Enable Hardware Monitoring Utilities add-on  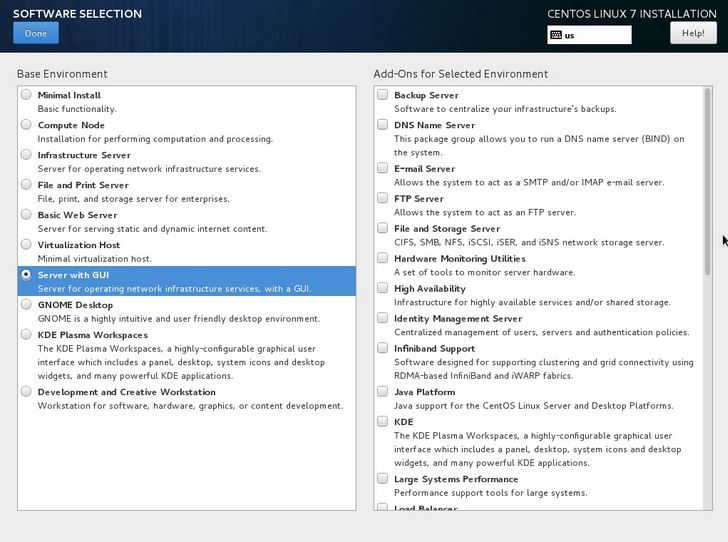click(x=383, y=258)
